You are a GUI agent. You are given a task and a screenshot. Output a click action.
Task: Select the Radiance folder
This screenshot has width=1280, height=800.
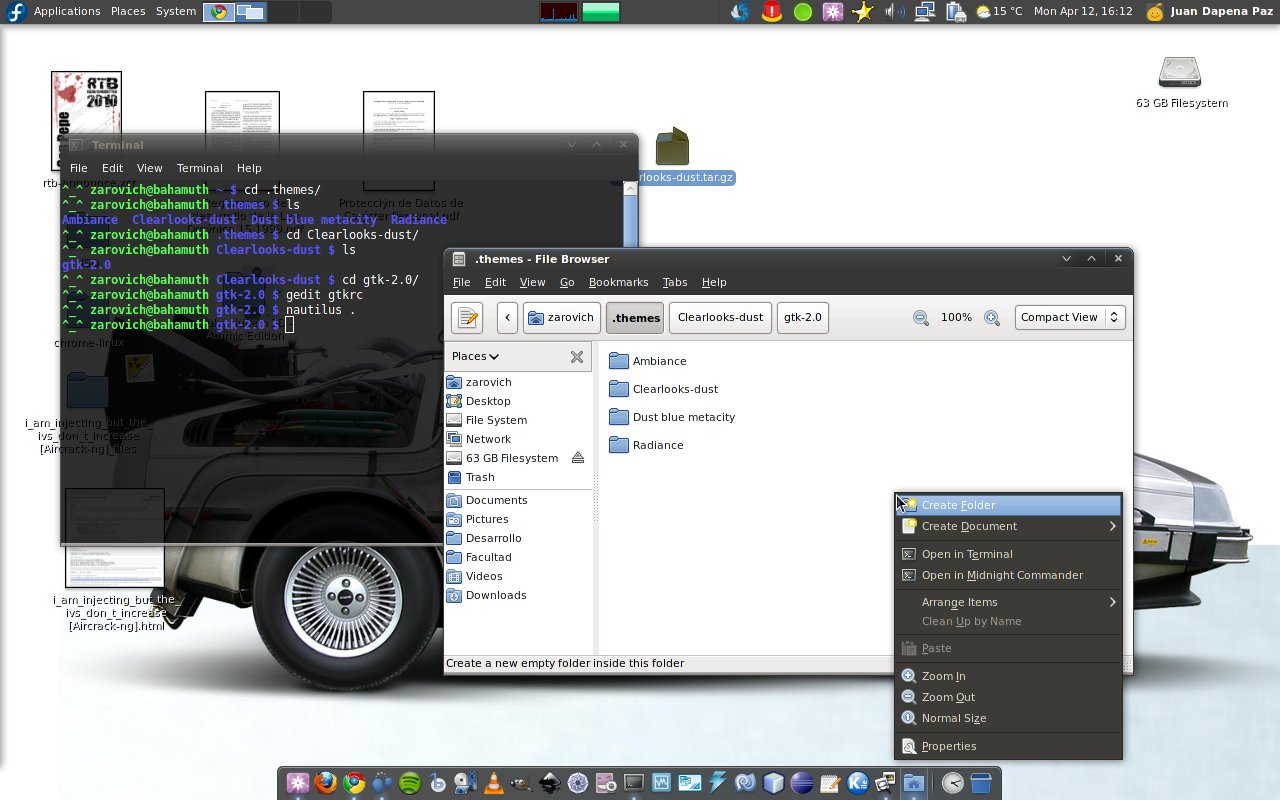[x=646, y=445]
